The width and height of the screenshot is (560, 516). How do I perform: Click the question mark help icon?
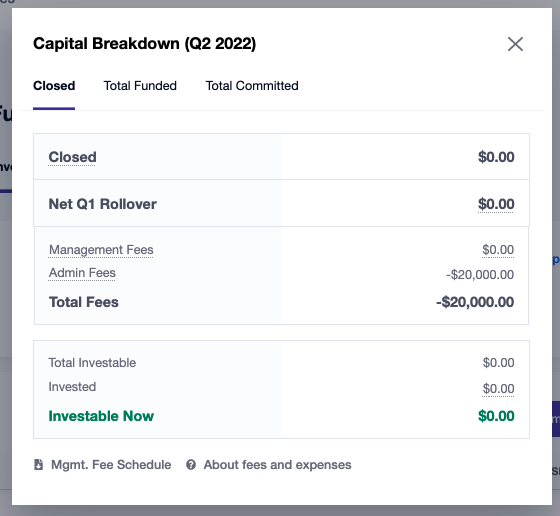pos(191,465)
